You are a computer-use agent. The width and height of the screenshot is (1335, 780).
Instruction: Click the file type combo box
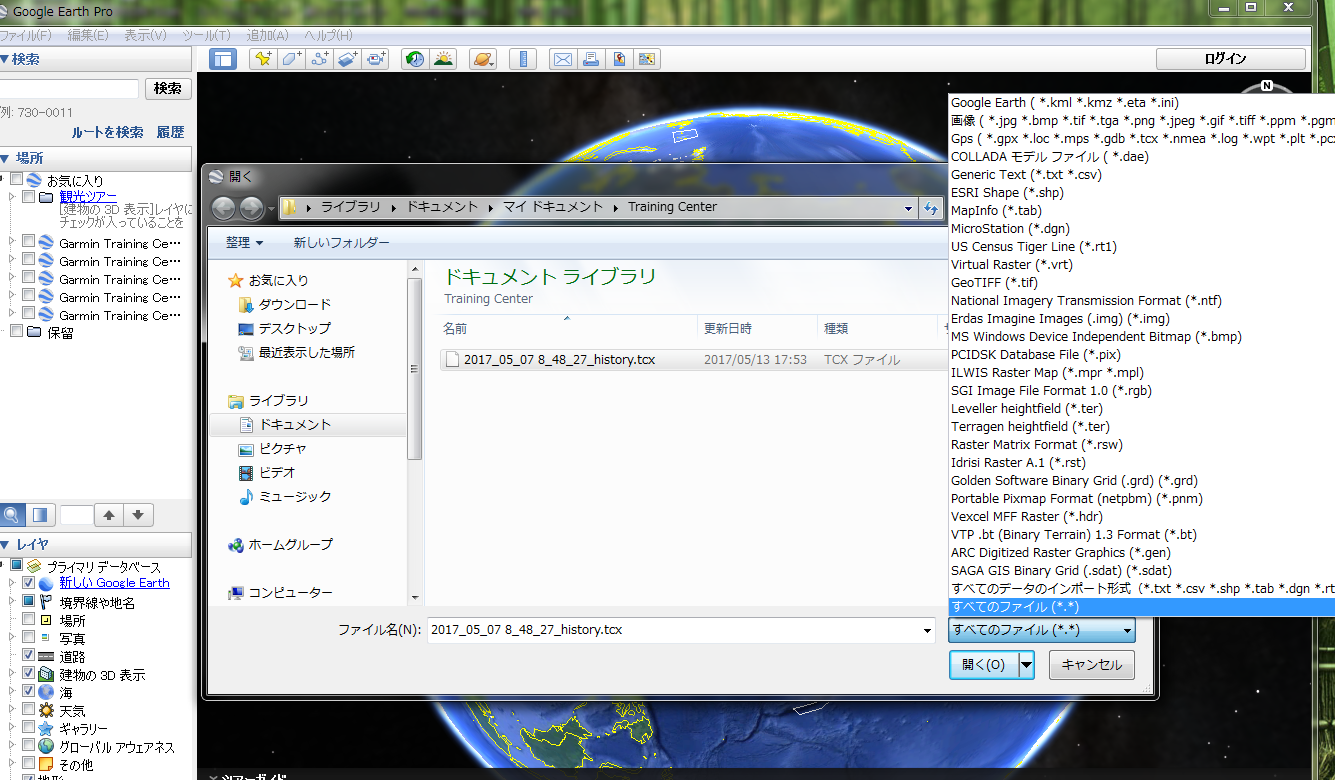pos(1042,630)
